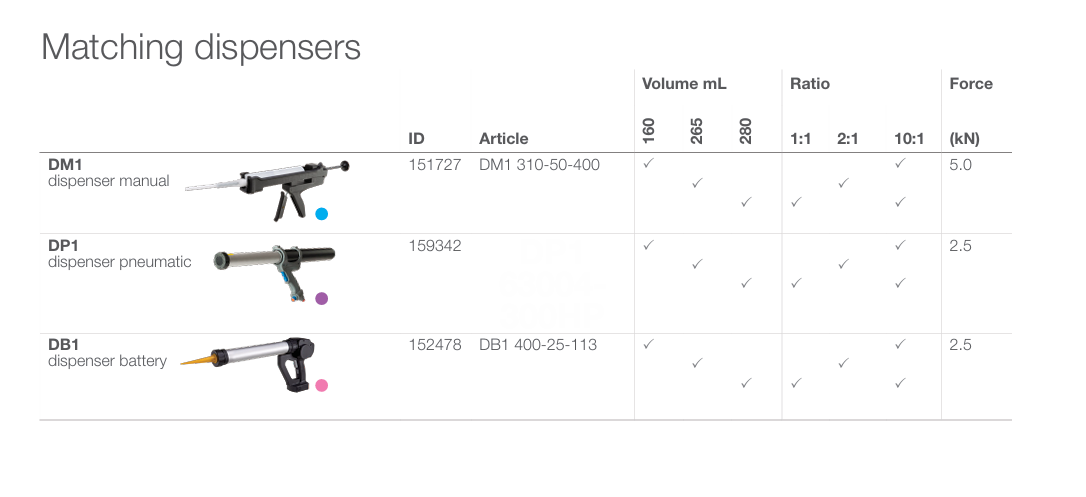Viewport: 1086px width, 497px height.
Task: Click DM1 checkmark under 160 mL column
Action: point(648,163)
